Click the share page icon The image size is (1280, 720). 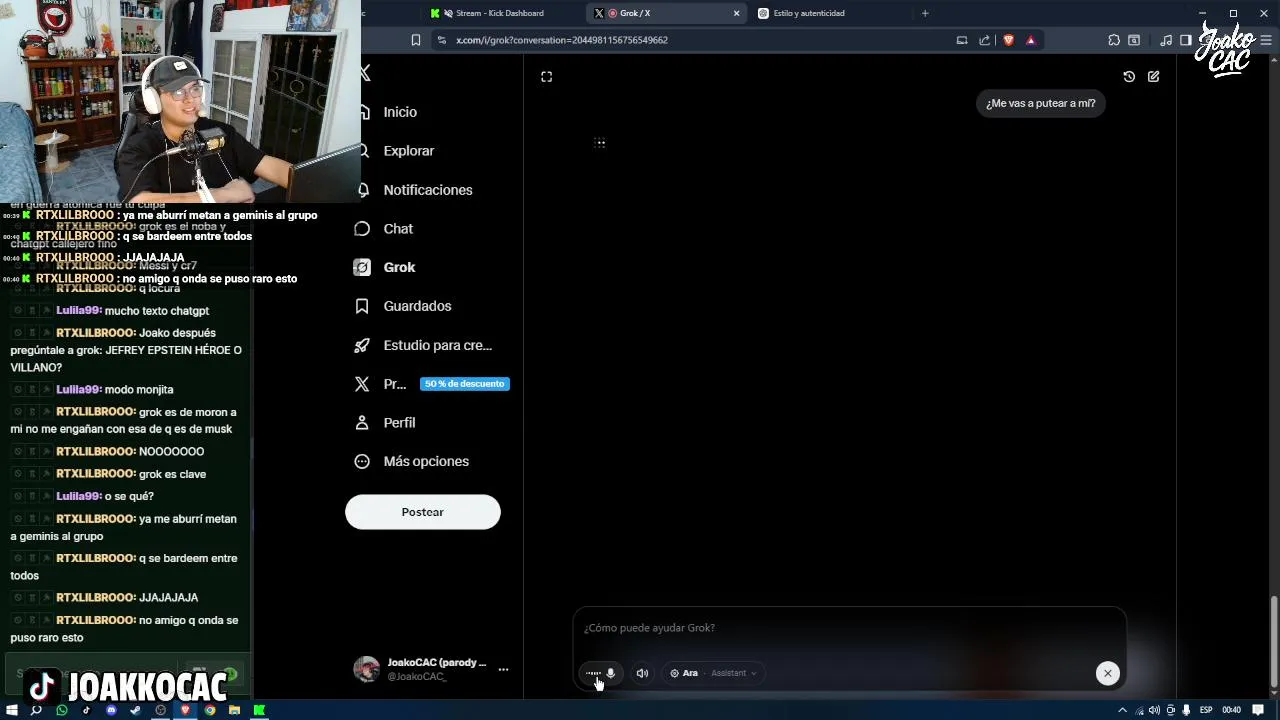[984, 40]
